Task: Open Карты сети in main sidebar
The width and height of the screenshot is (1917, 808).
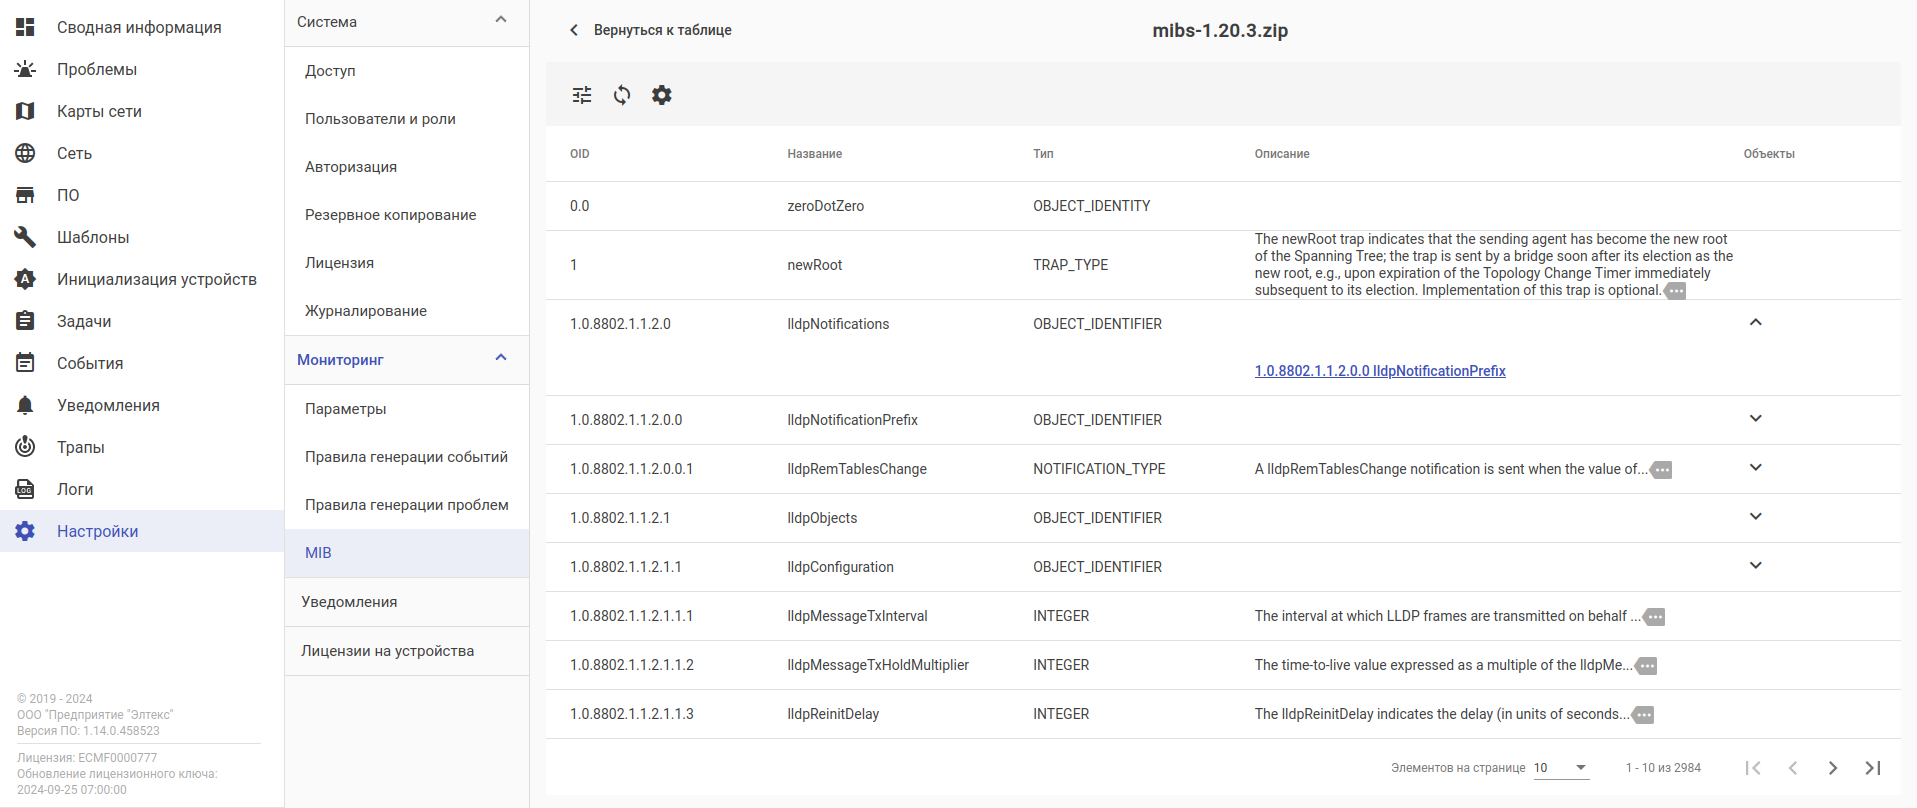Action: [x=99, y=111]
